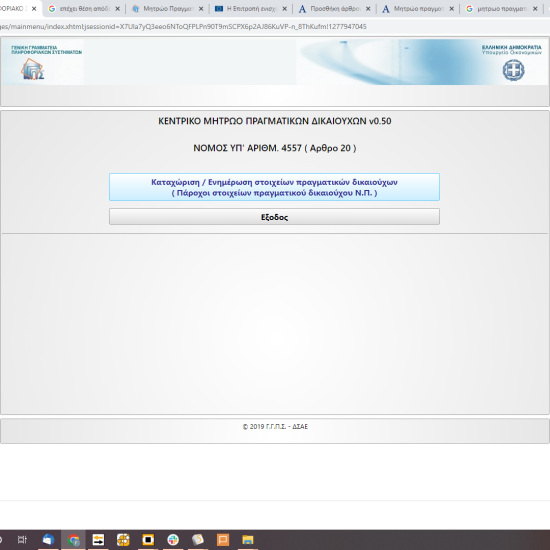550x550 pixels.
Task: Switch to the "Η Επιτροπή" EU tab
Action: tap(251, 9)
